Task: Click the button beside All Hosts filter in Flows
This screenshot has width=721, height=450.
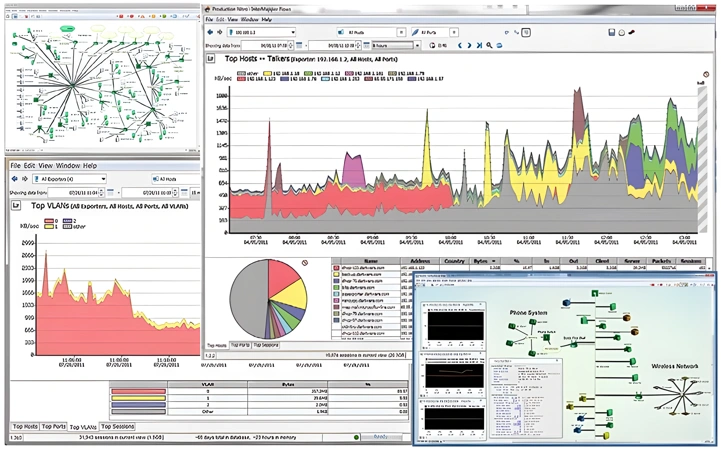Action: 401,32
